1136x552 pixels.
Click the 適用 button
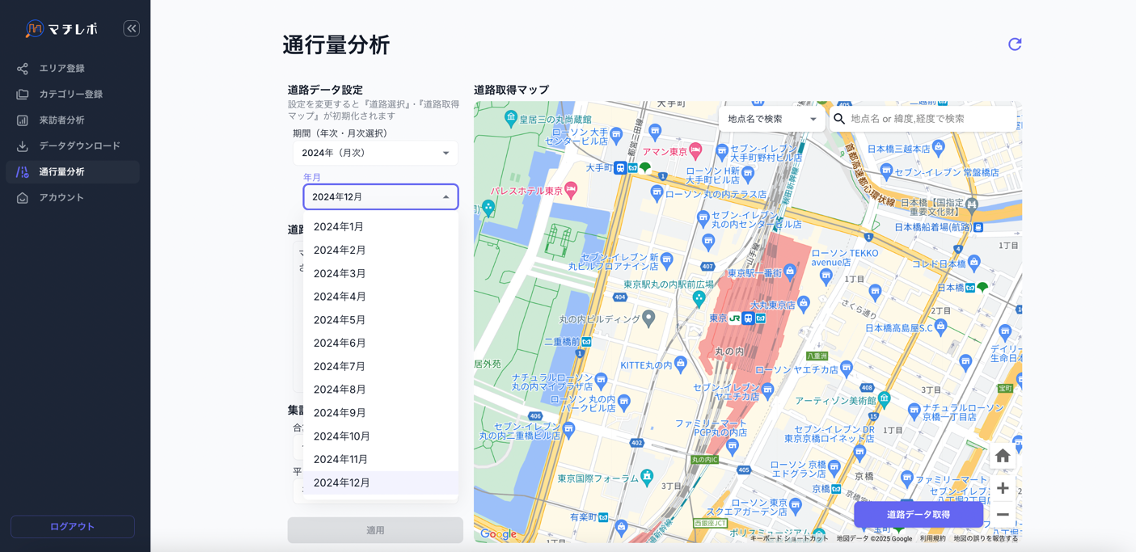tap(375, 530)
